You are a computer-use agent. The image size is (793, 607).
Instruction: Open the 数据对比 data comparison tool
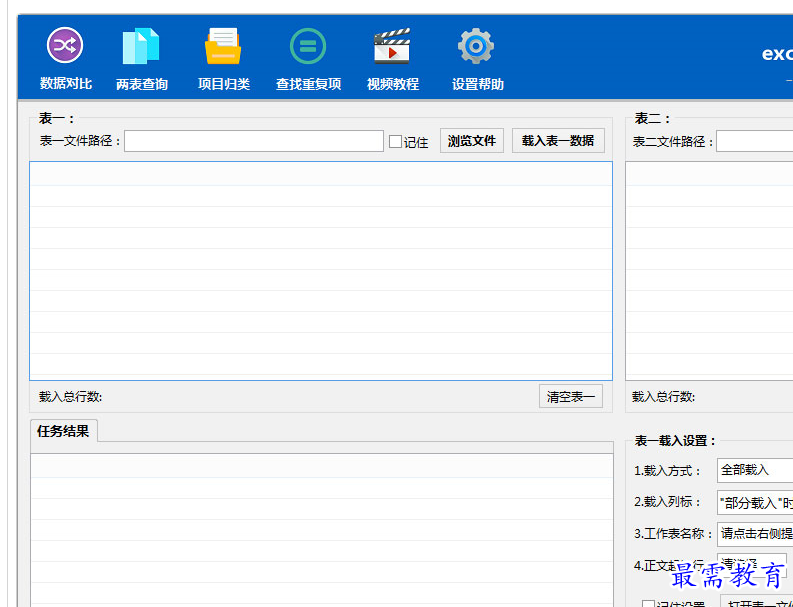(65, 58)
